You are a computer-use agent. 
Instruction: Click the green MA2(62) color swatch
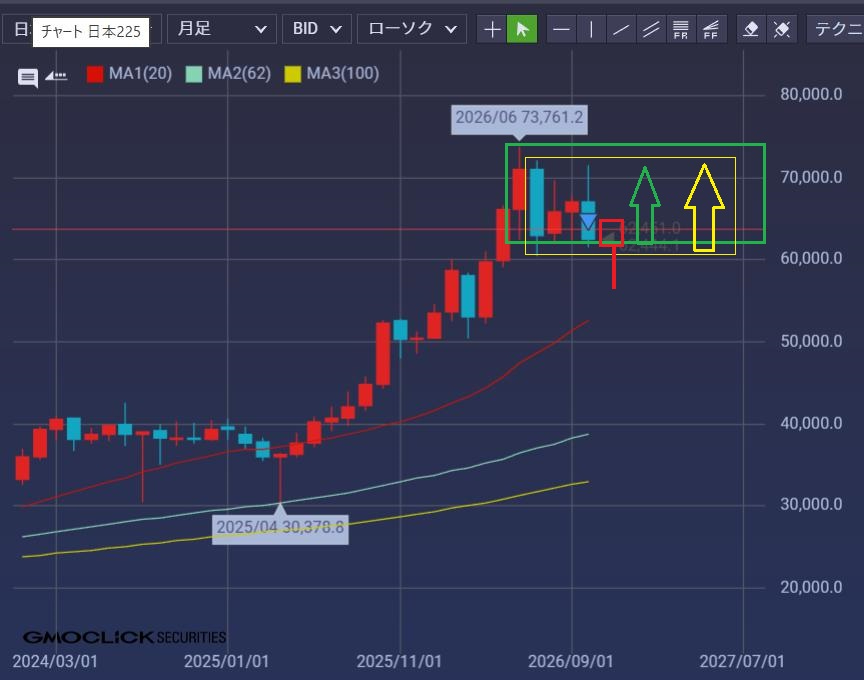coord(194,74)
